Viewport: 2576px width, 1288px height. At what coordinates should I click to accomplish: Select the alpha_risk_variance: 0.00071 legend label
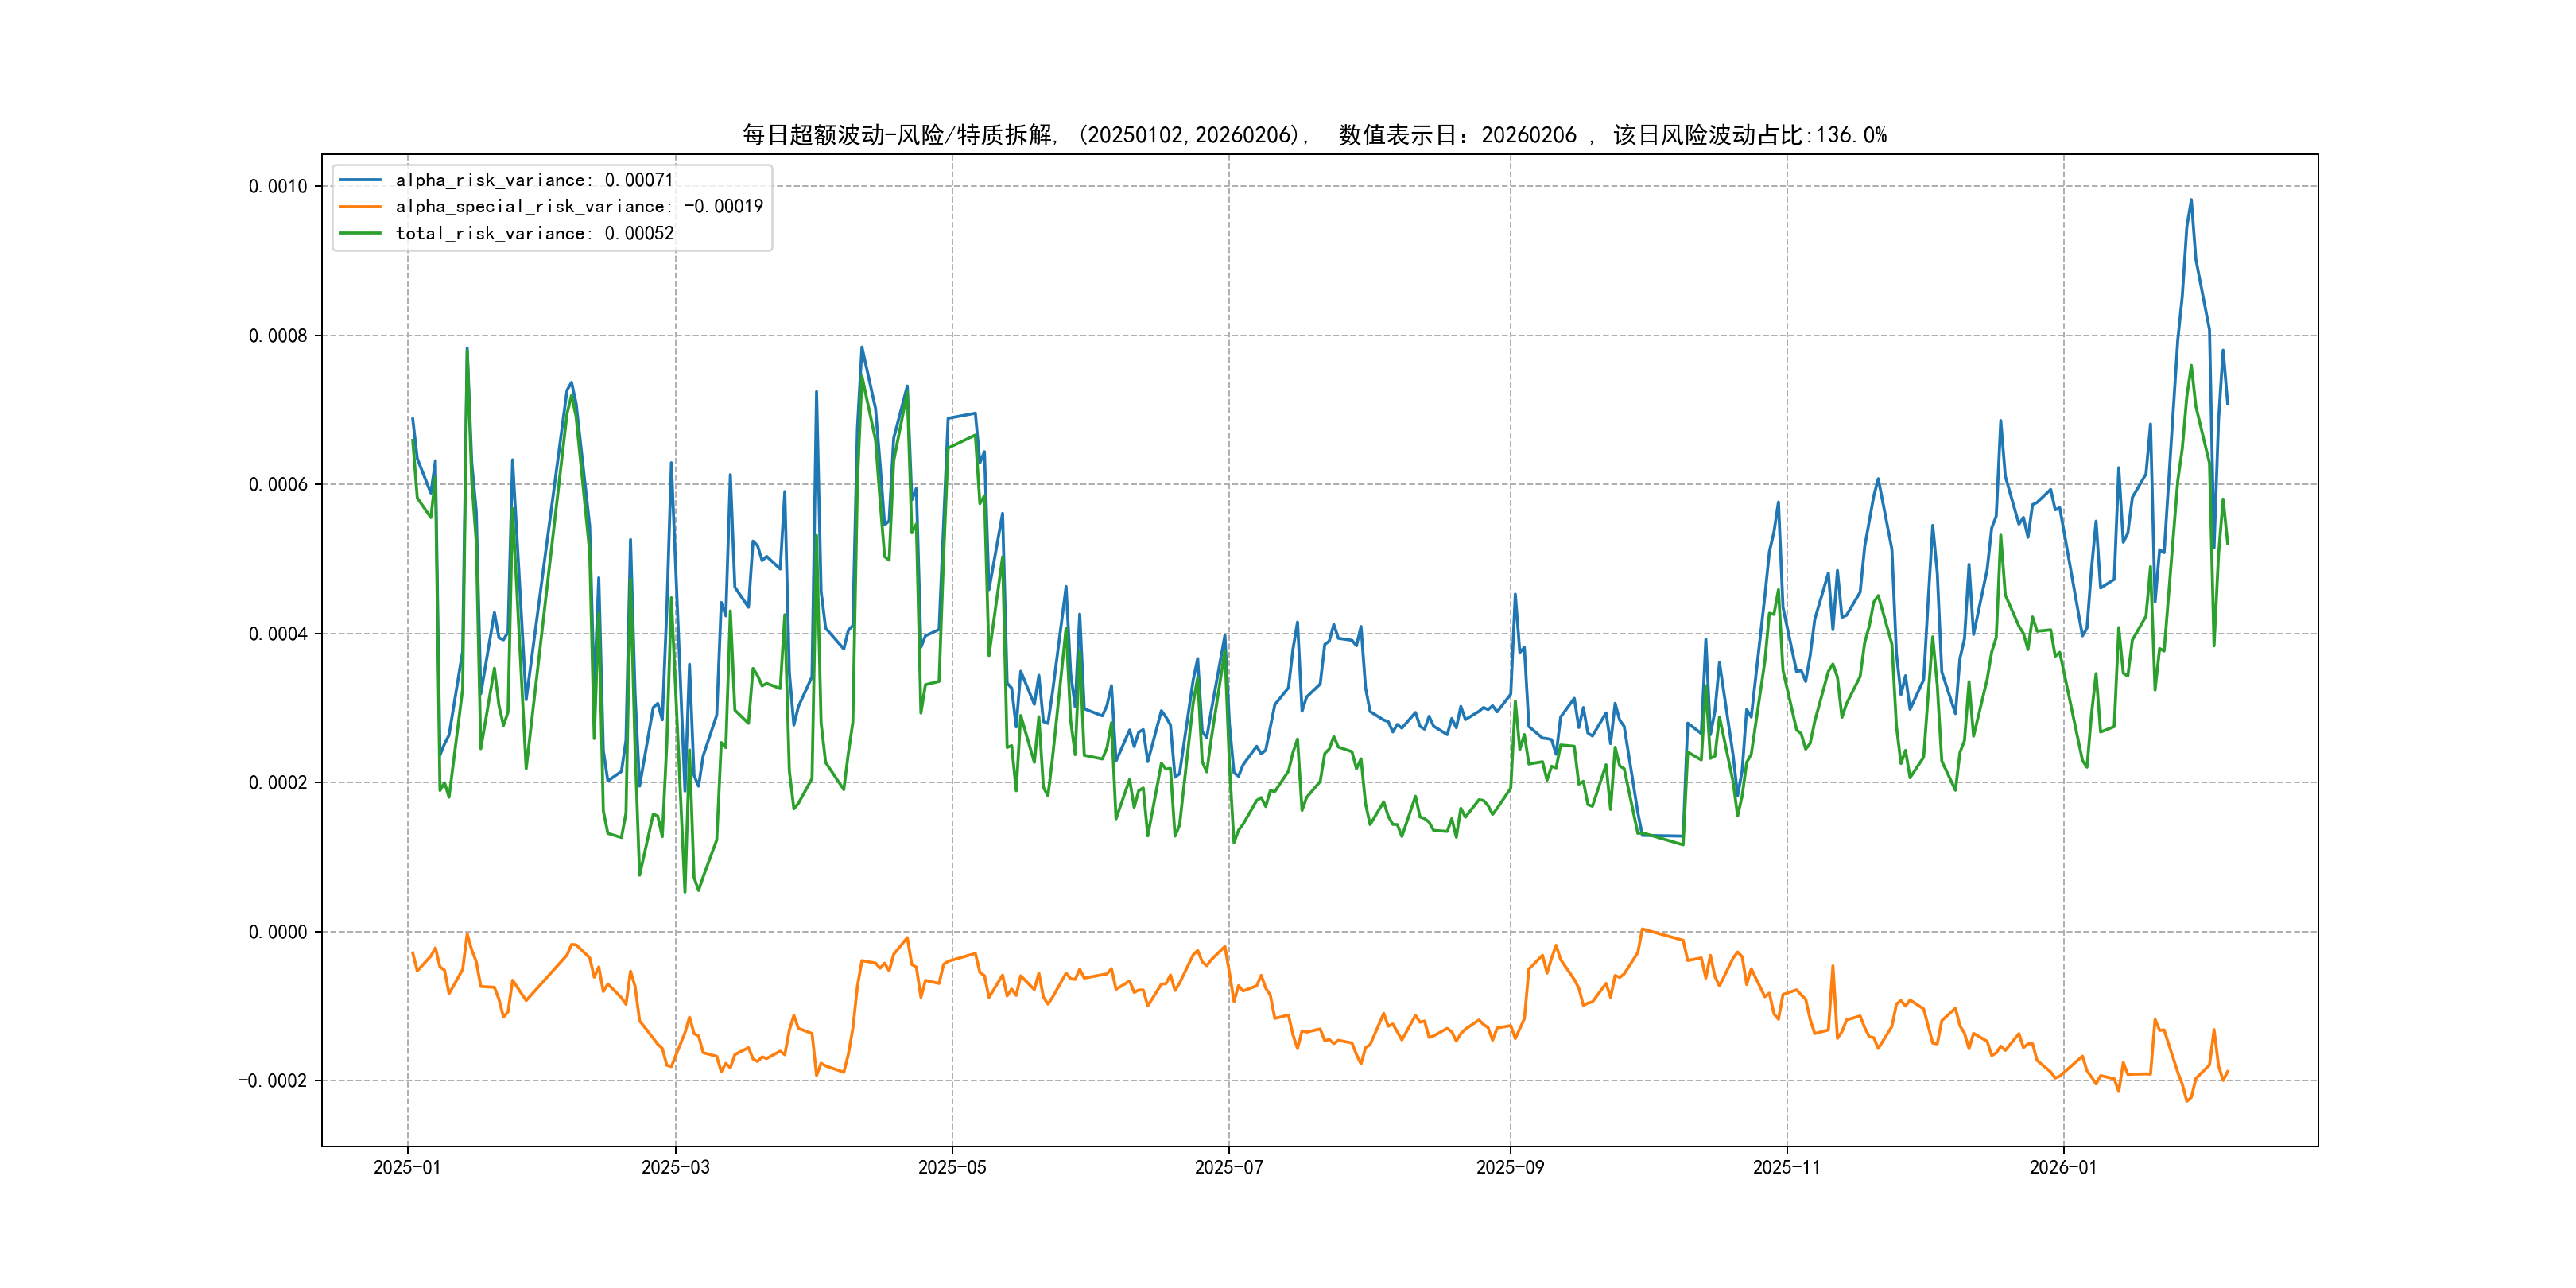click(x=534, y=180)
